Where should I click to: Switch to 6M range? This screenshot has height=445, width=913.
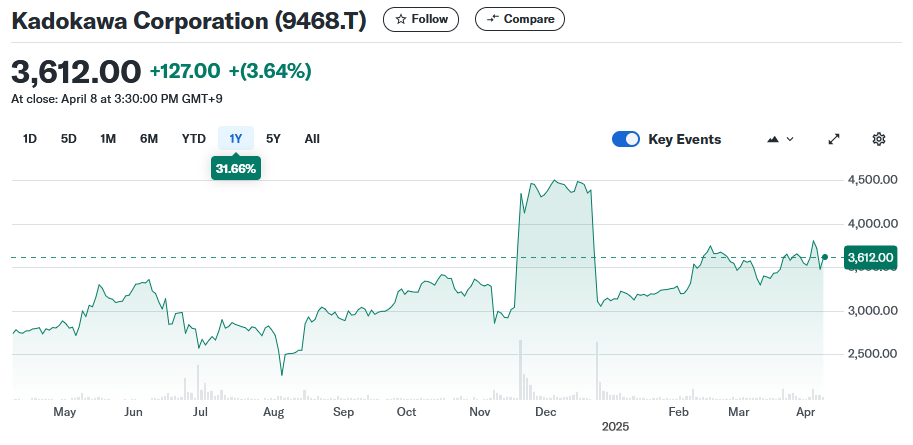coord(149,139)
